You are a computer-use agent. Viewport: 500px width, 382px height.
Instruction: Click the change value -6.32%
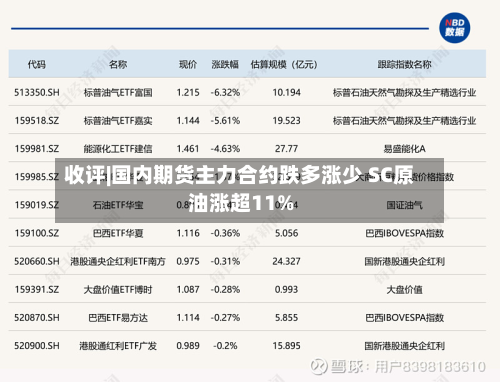click(225, 92)
